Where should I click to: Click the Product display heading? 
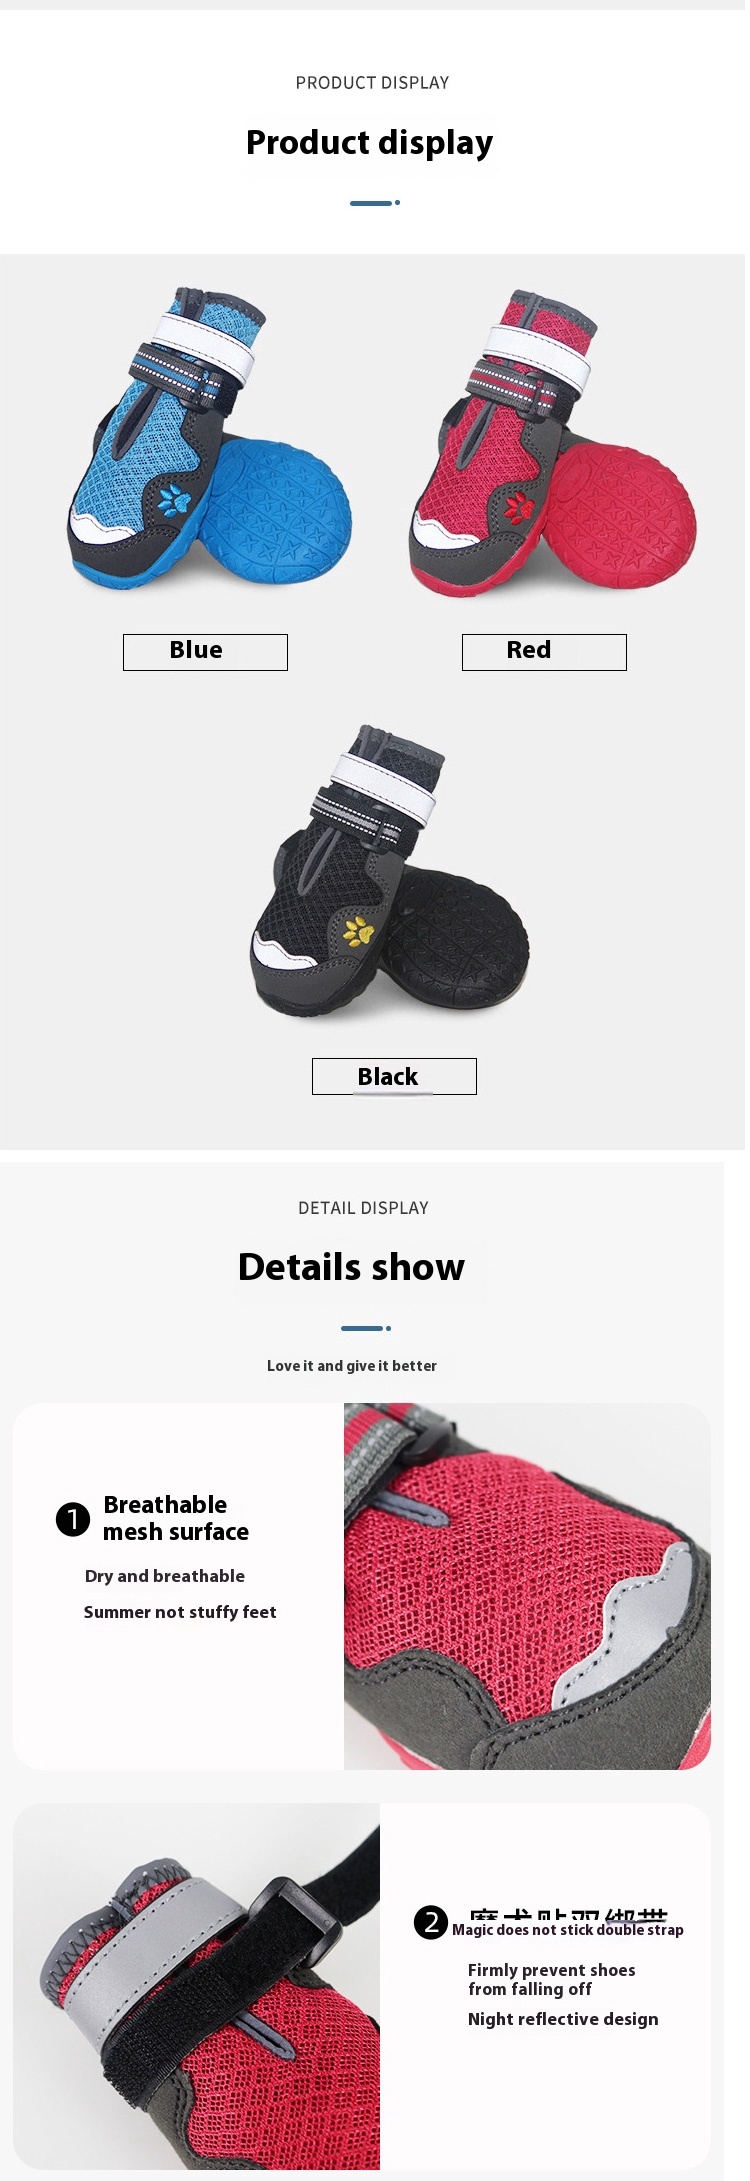pyautogui.click(x=370, y=143)
